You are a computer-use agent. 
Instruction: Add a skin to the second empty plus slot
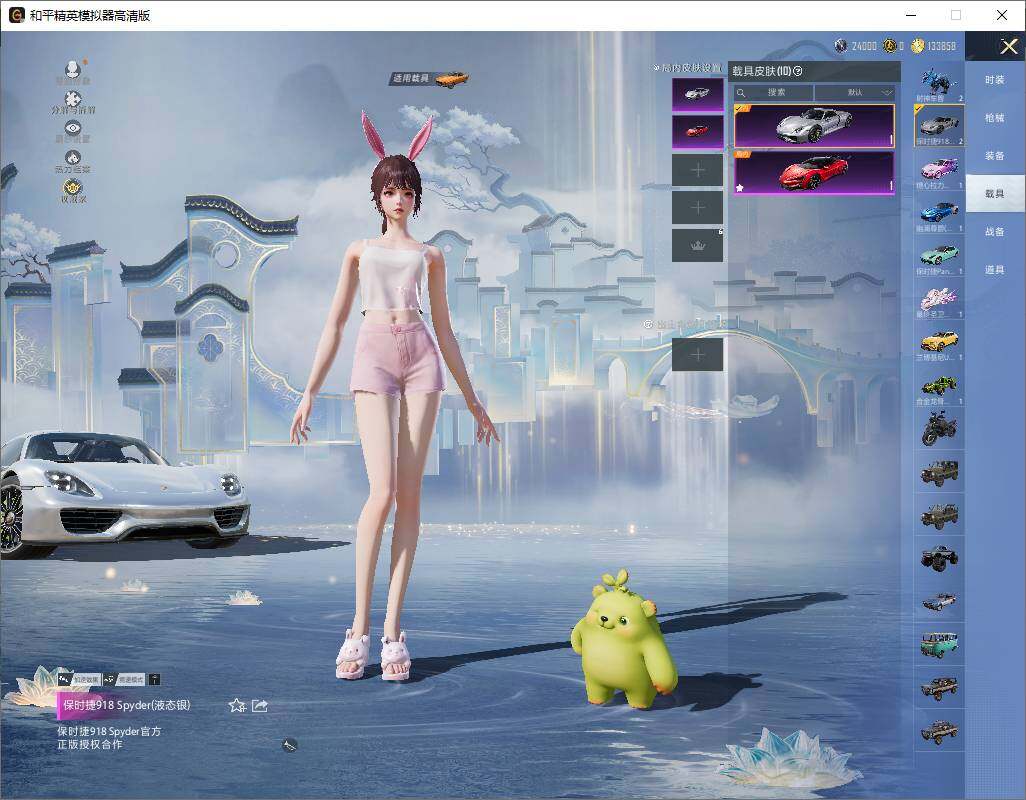[x=698, y=207]
